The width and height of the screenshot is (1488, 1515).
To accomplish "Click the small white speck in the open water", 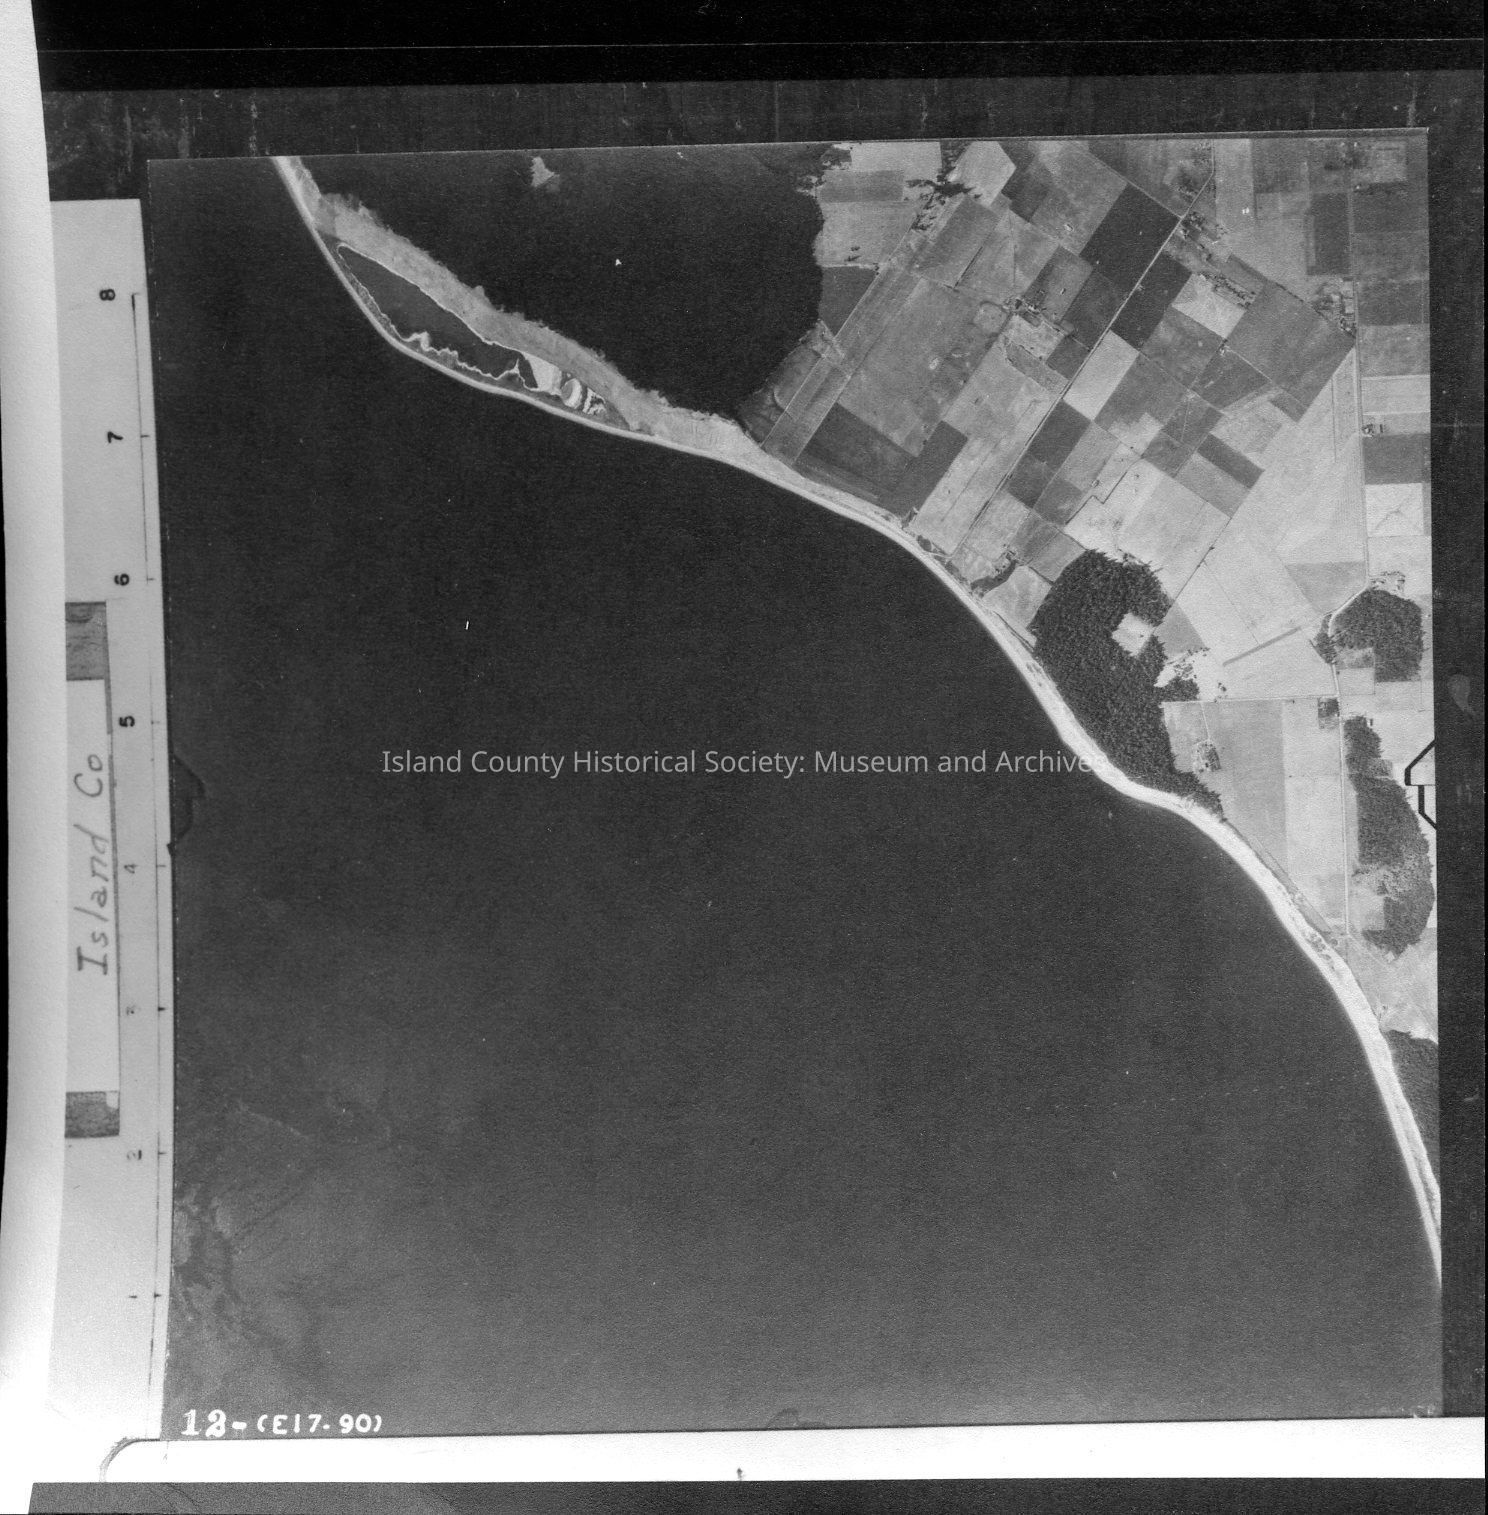I will pyautogui.click(x=467, y=625).
